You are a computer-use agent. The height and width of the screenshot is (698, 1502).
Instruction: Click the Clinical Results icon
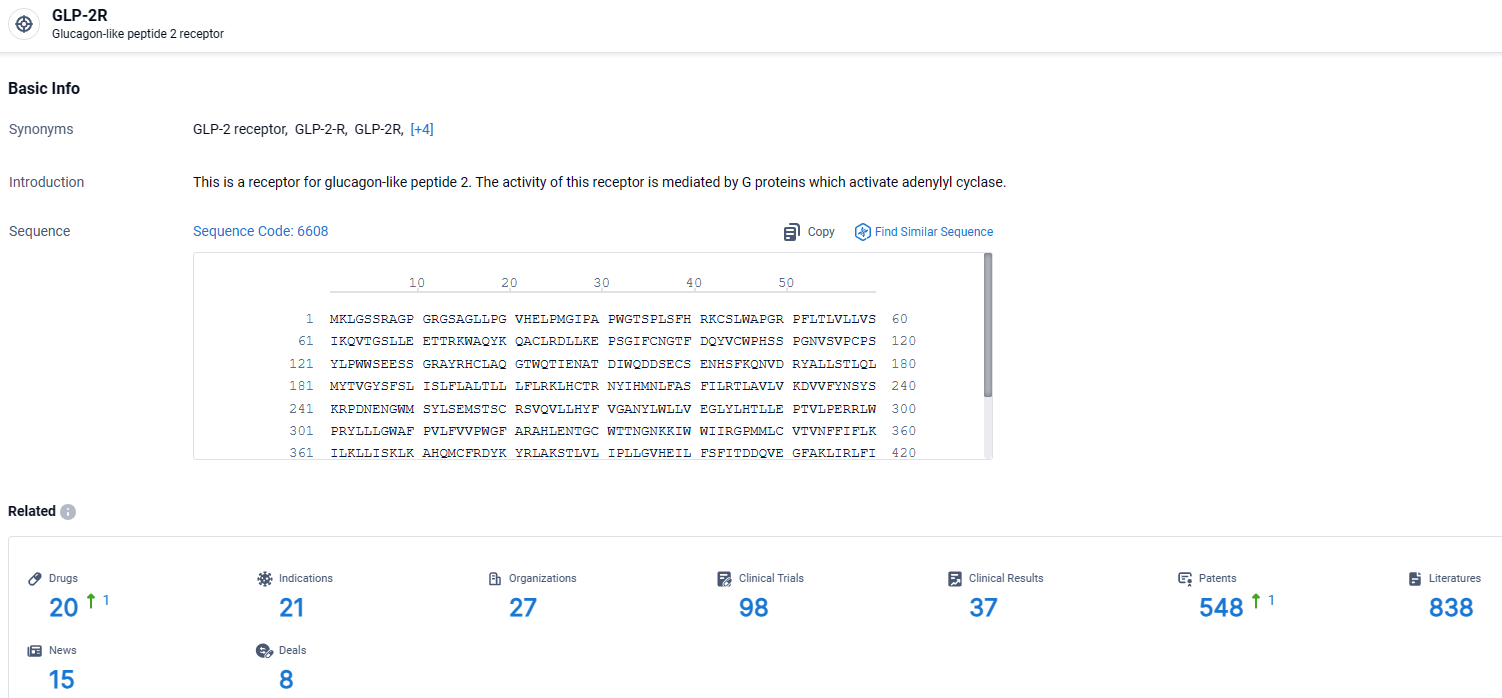click(955, 579)
